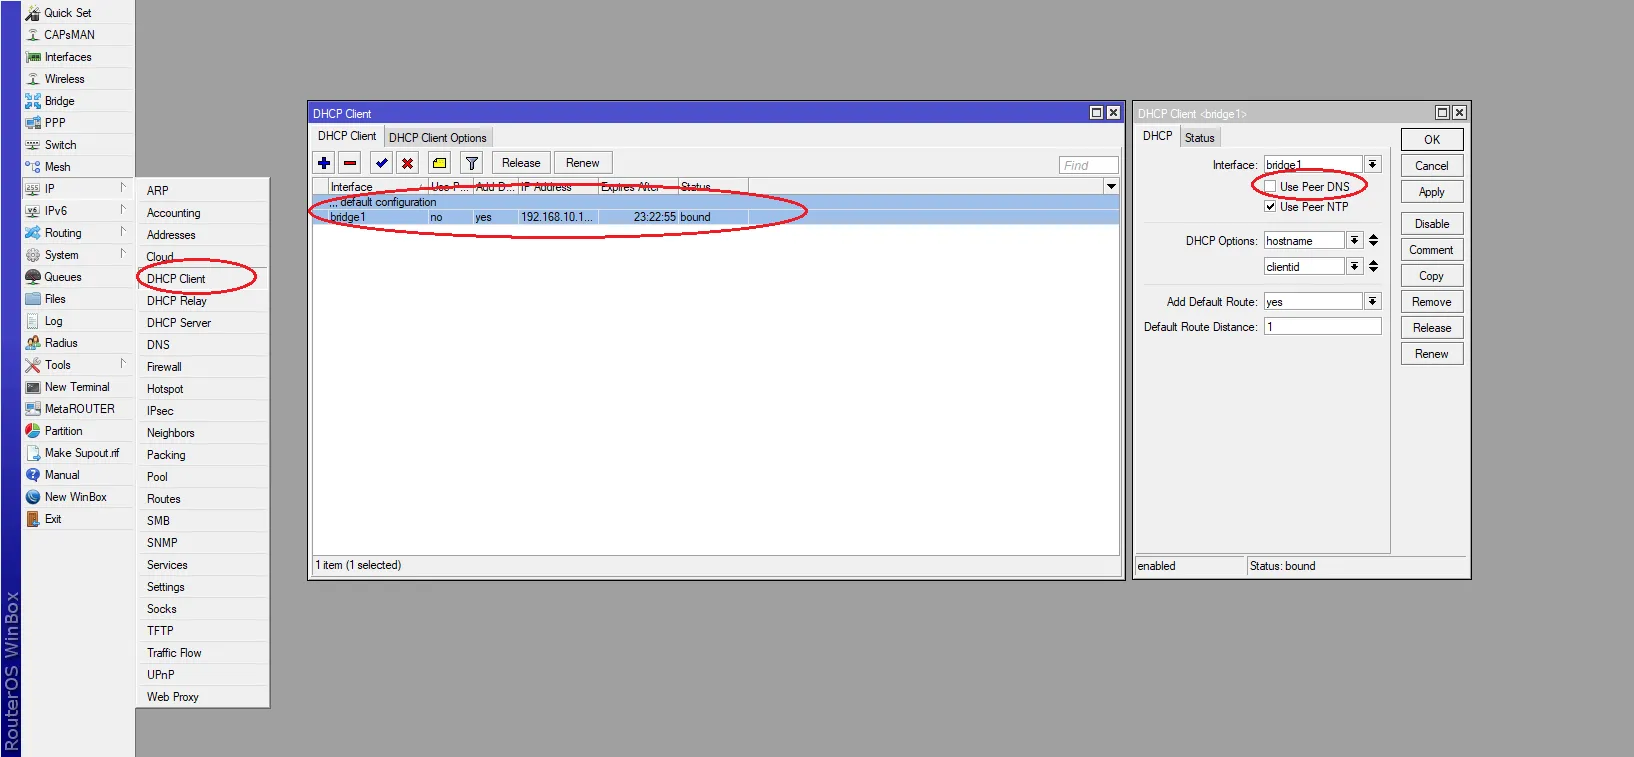The image size is (1634, 757).
Task: Open PPP in sidebar
Action: pyautogui.click(x=55, y=123)
